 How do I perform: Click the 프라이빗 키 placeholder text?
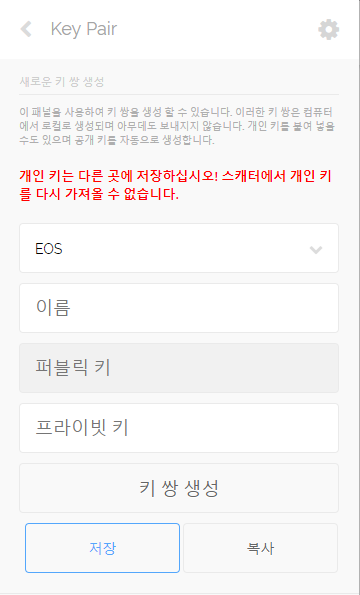(82, 427)
